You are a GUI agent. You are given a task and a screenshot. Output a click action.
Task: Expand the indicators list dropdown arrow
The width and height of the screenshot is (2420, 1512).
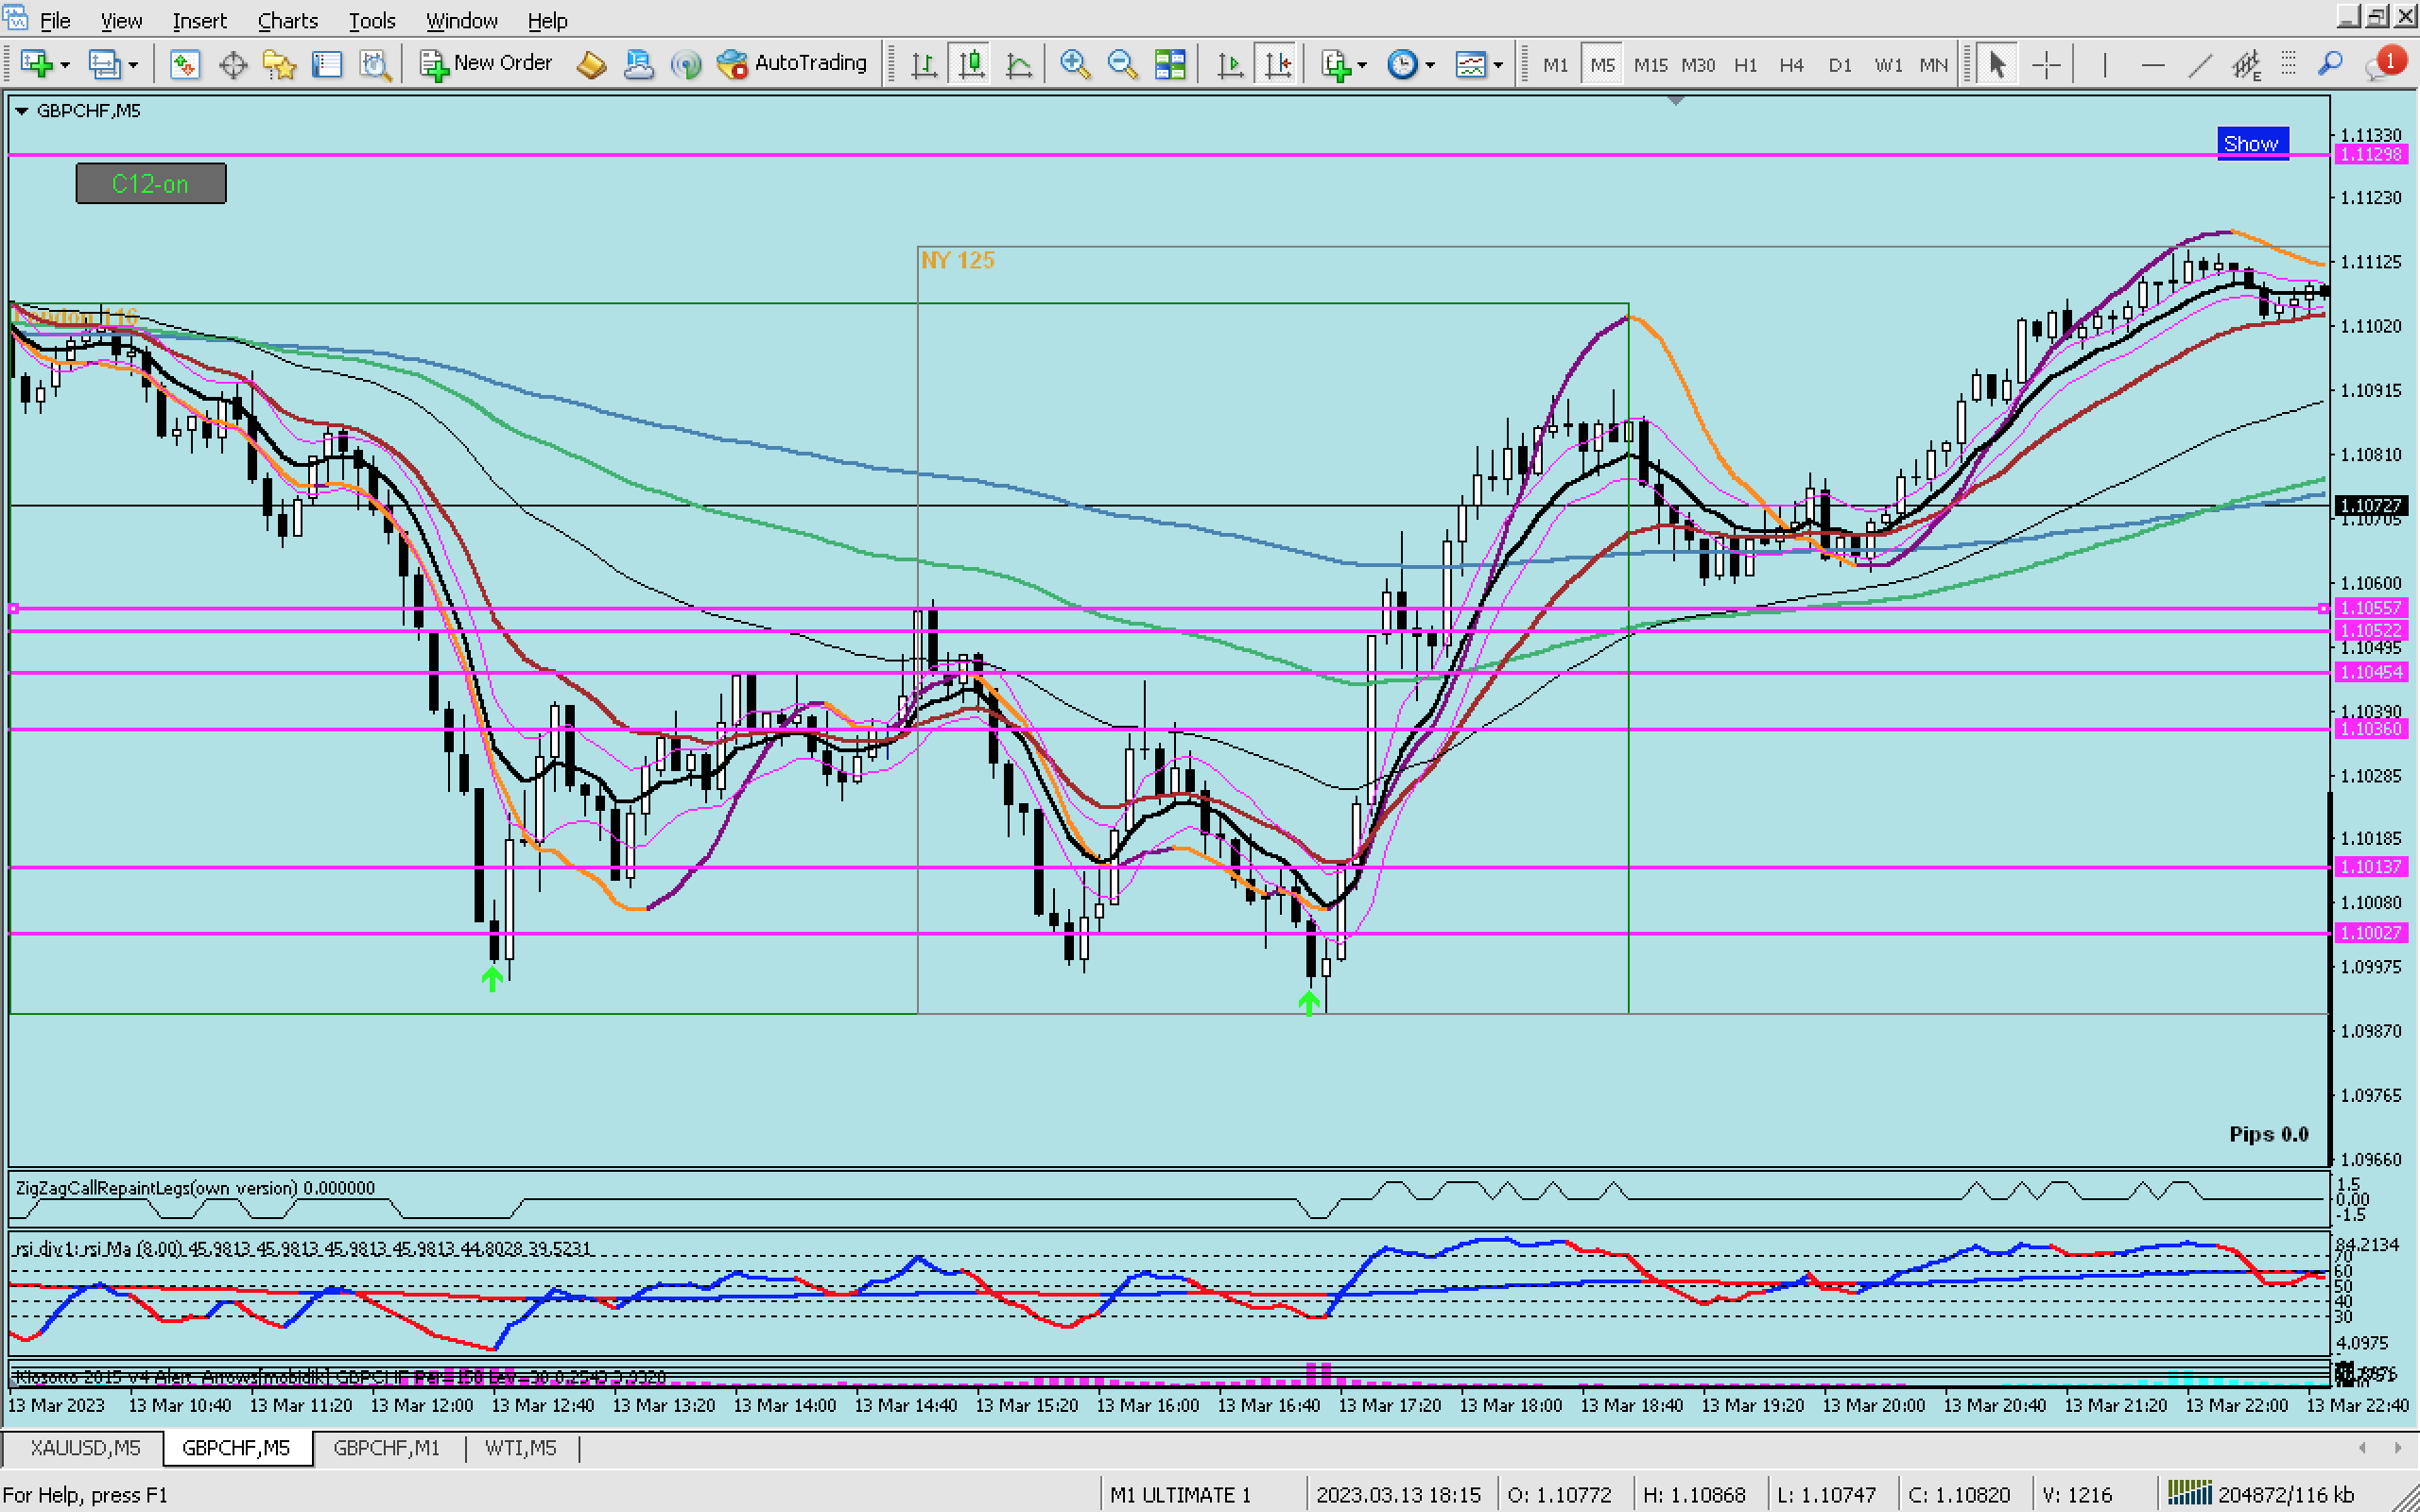pos(1362,65)
